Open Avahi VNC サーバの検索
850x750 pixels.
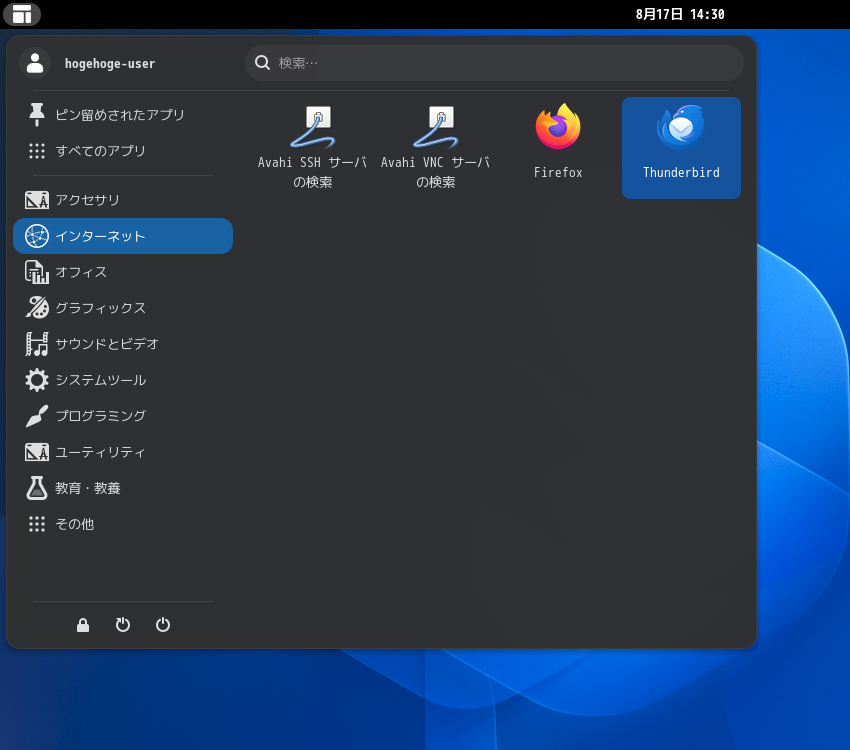click(x=435, y=147)
